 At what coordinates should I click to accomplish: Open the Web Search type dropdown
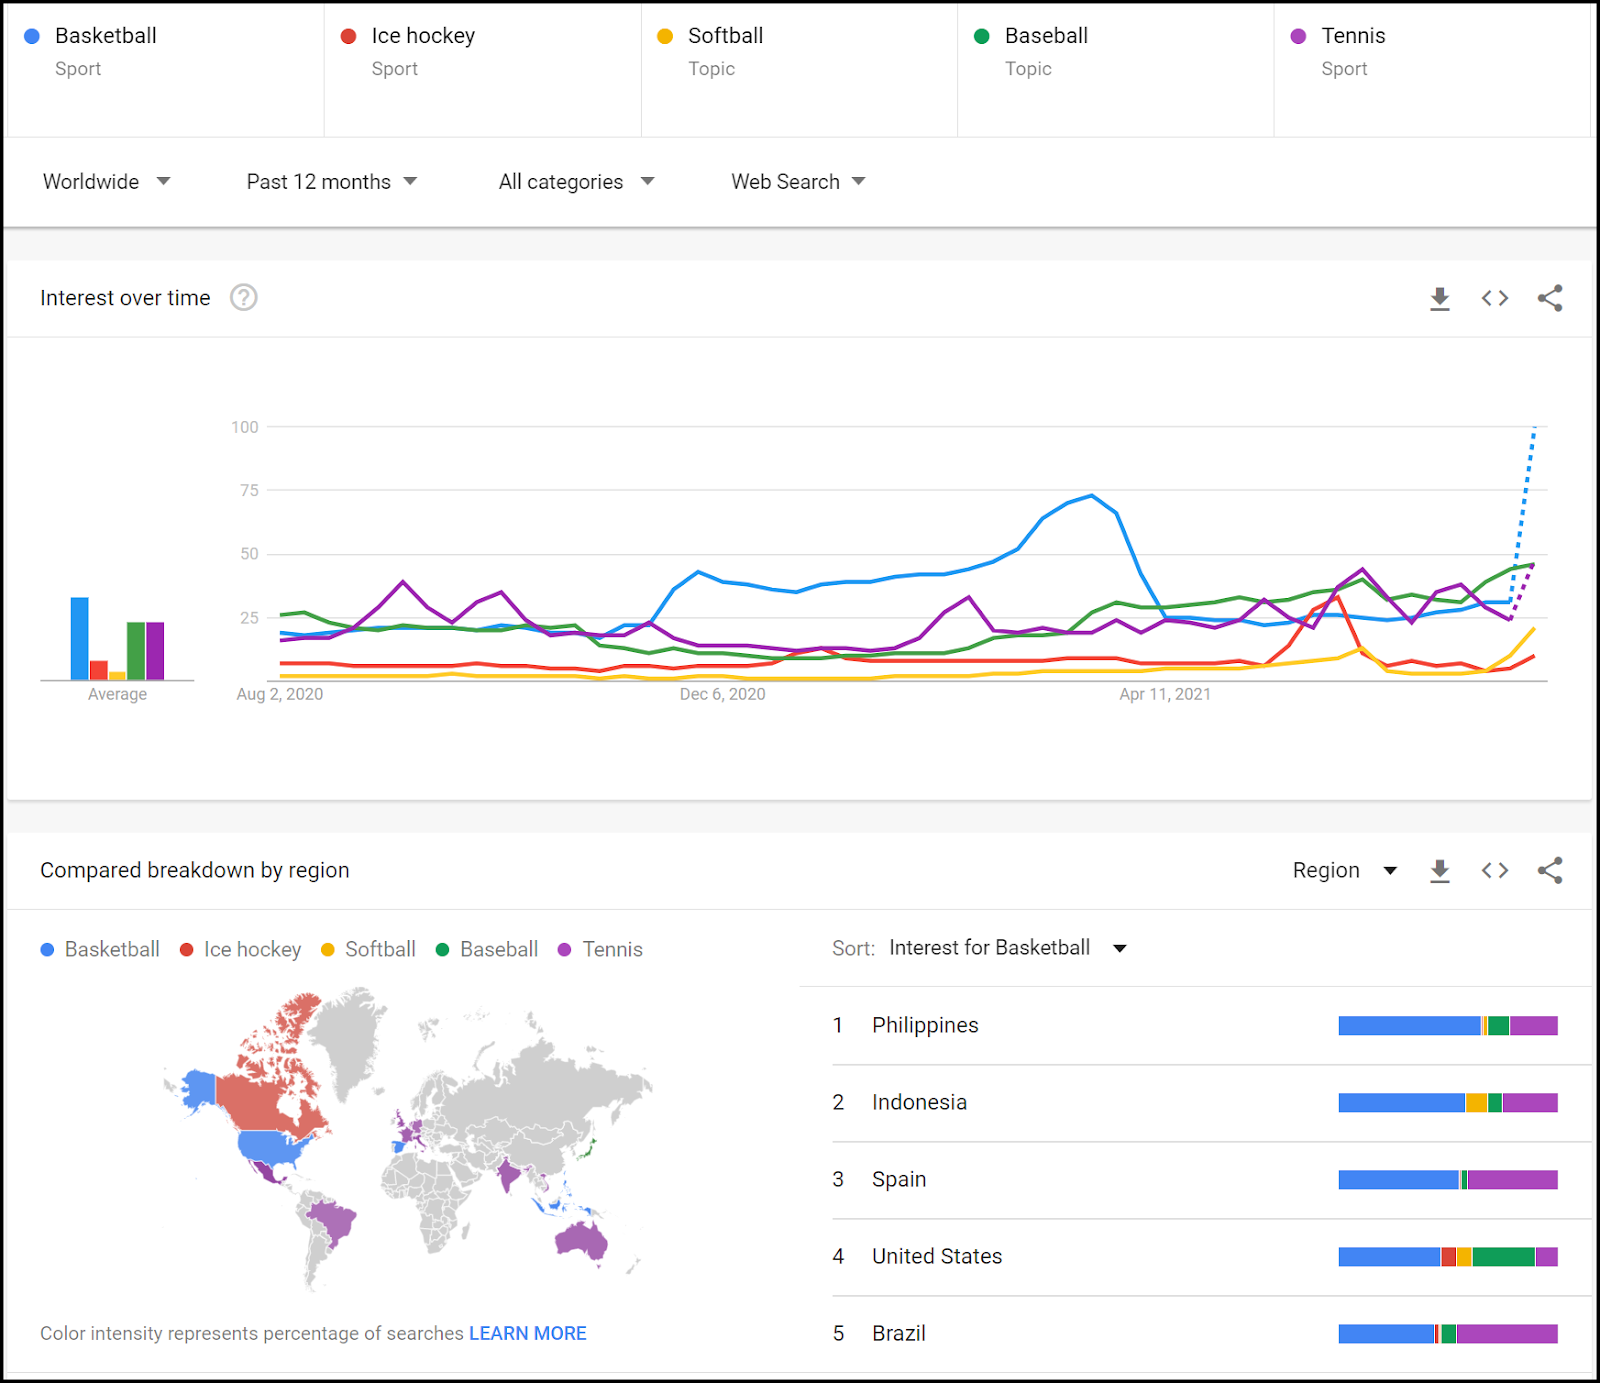797,182
